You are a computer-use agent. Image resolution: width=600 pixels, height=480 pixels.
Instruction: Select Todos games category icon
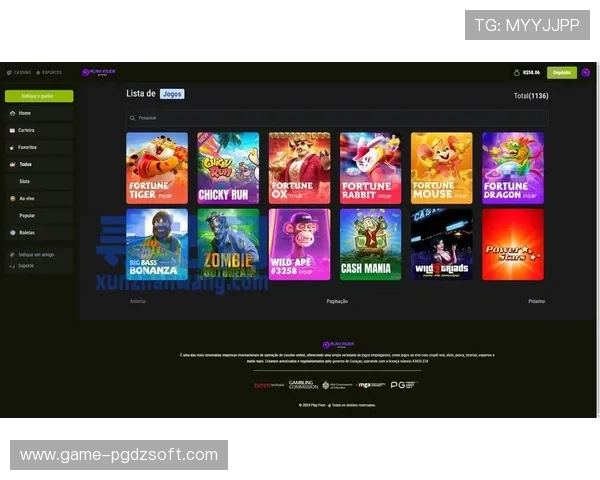12,164
